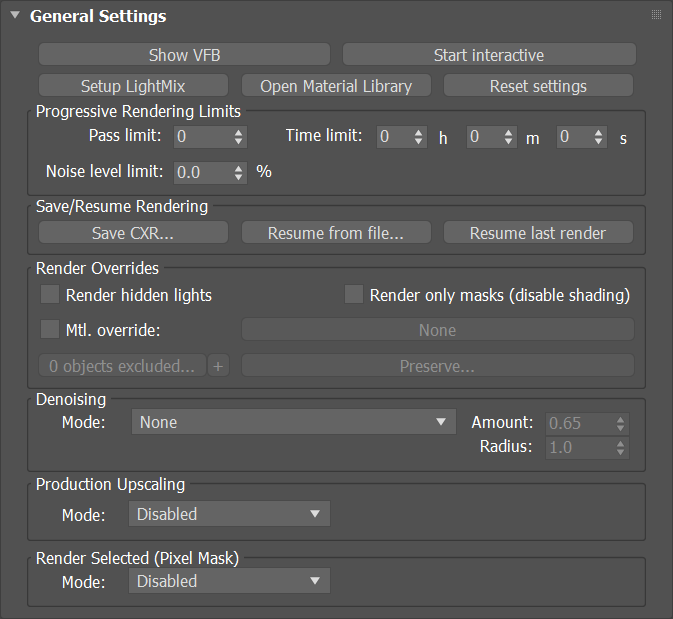The width and height of the screenshot is (673, 619).
Task: Click Resume last render button
Action: tap(538, 233)
